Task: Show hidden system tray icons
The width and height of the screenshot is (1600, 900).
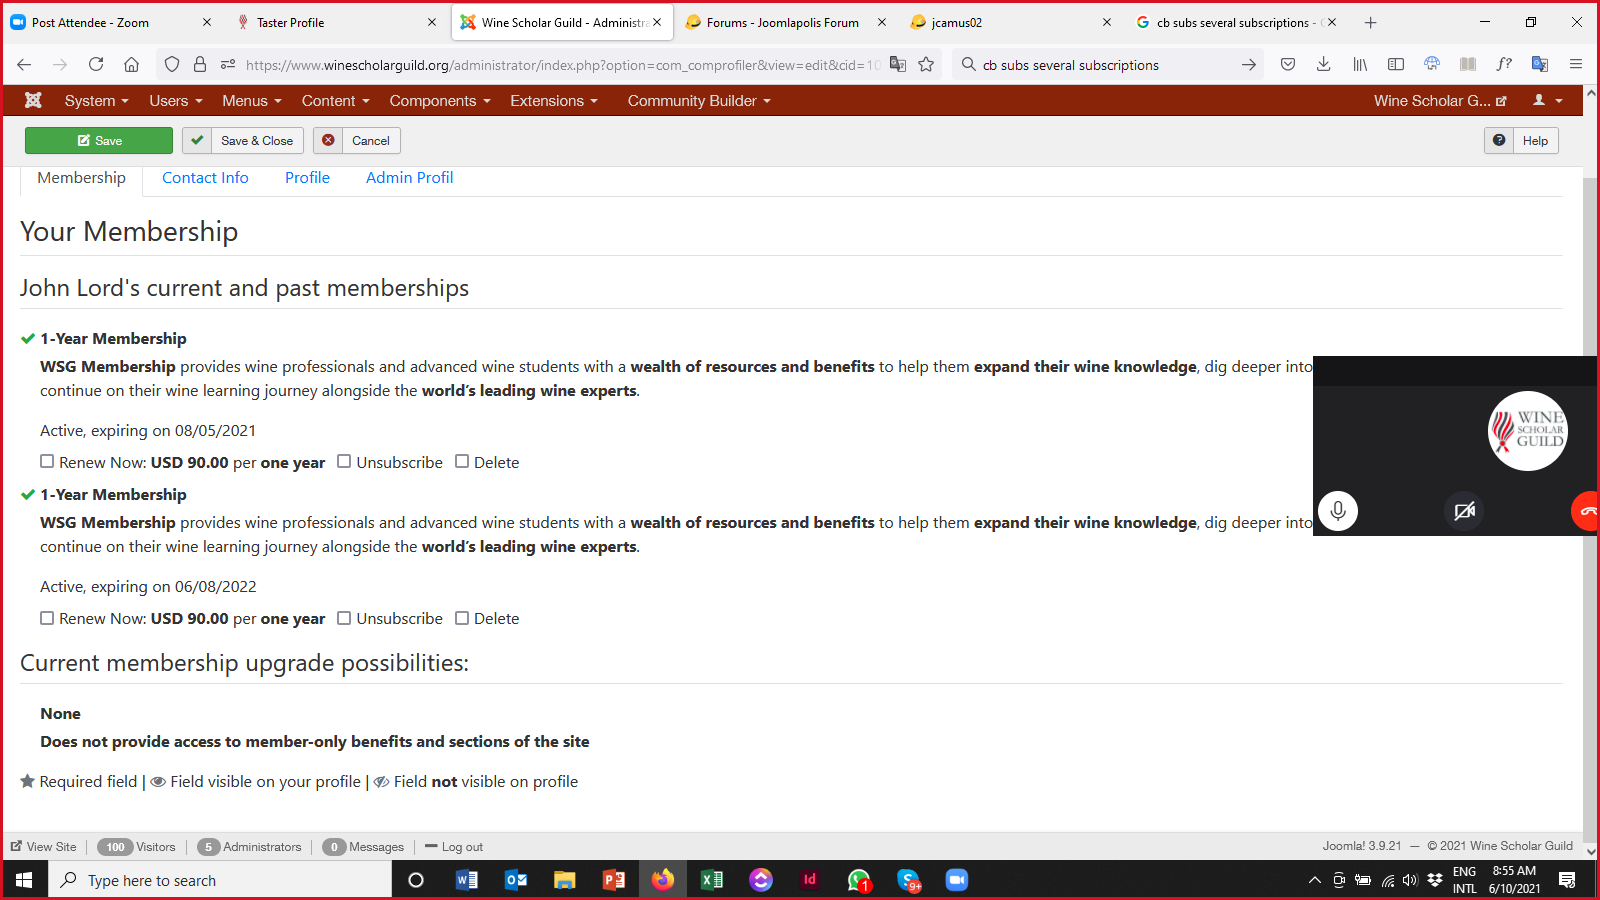Action: point(1314,880)
